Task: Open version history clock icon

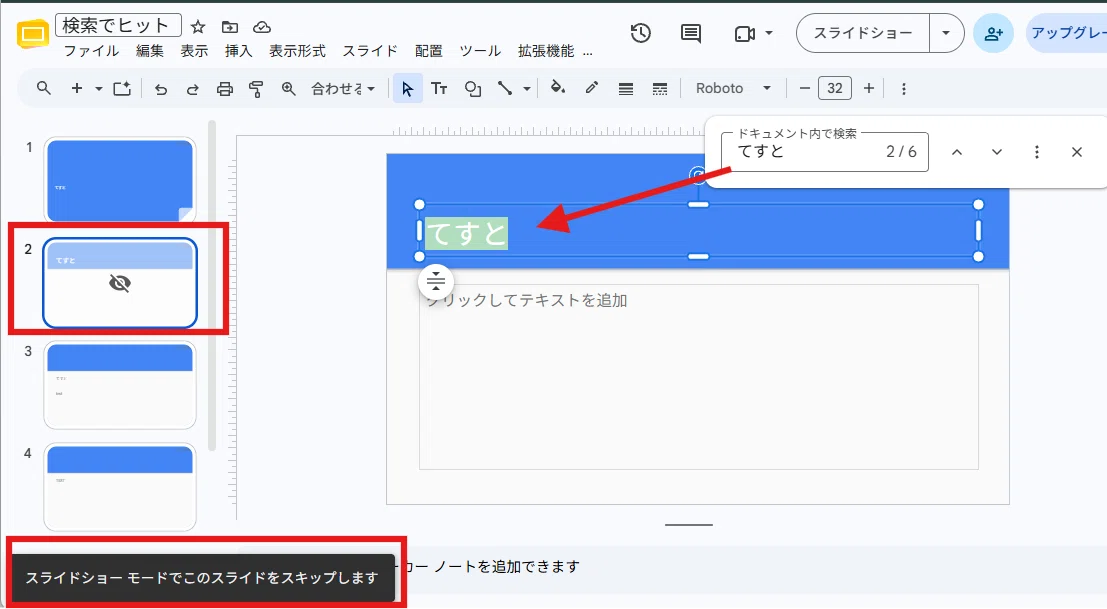Action: tap(640, 33)
